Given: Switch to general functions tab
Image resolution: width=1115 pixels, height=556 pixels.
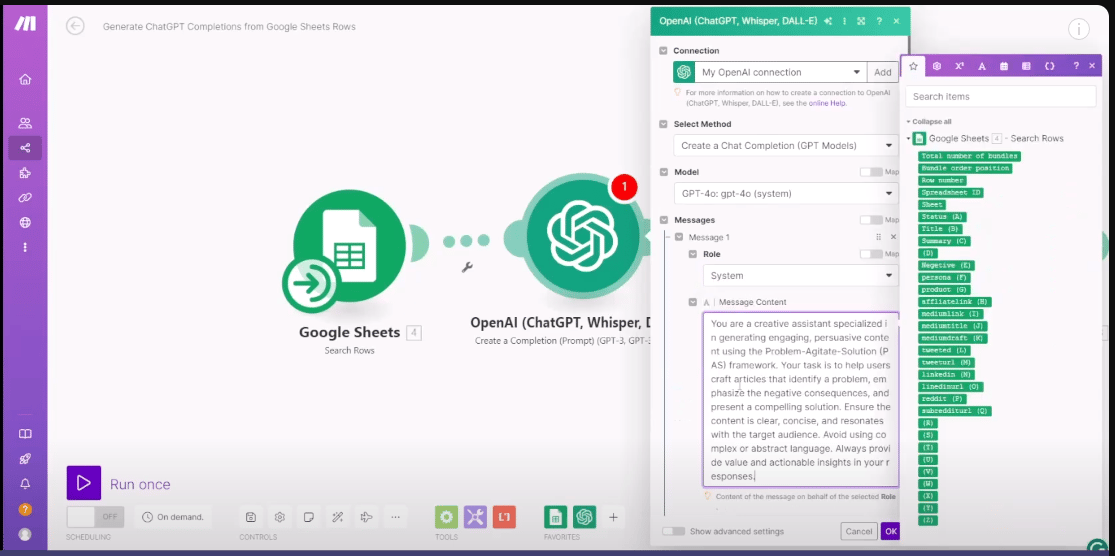Looking at the screenshot, I should [x=937, y=65].
